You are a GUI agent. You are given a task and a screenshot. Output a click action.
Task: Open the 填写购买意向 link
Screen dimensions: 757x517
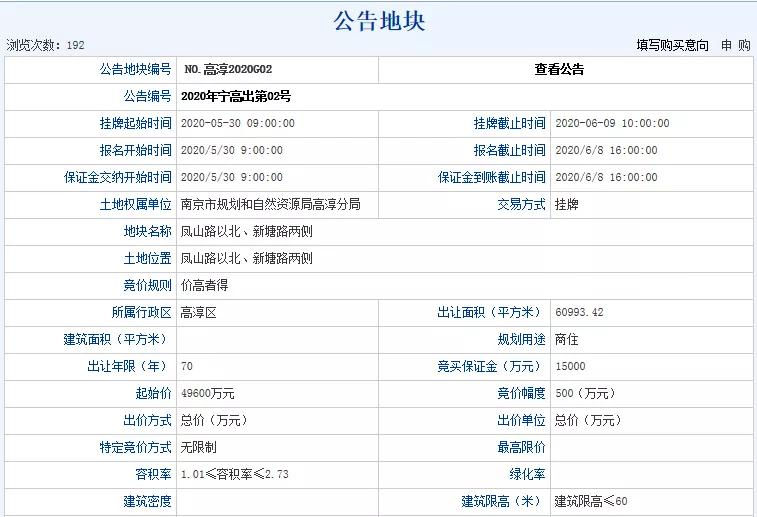[672, 45]
